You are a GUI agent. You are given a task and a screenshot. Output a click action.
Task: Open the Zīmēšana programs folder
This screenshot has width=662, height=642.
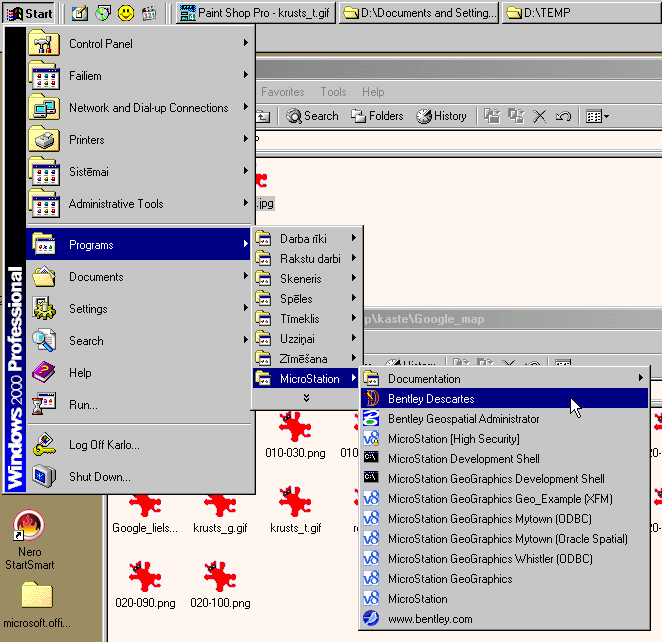(307, 359)
